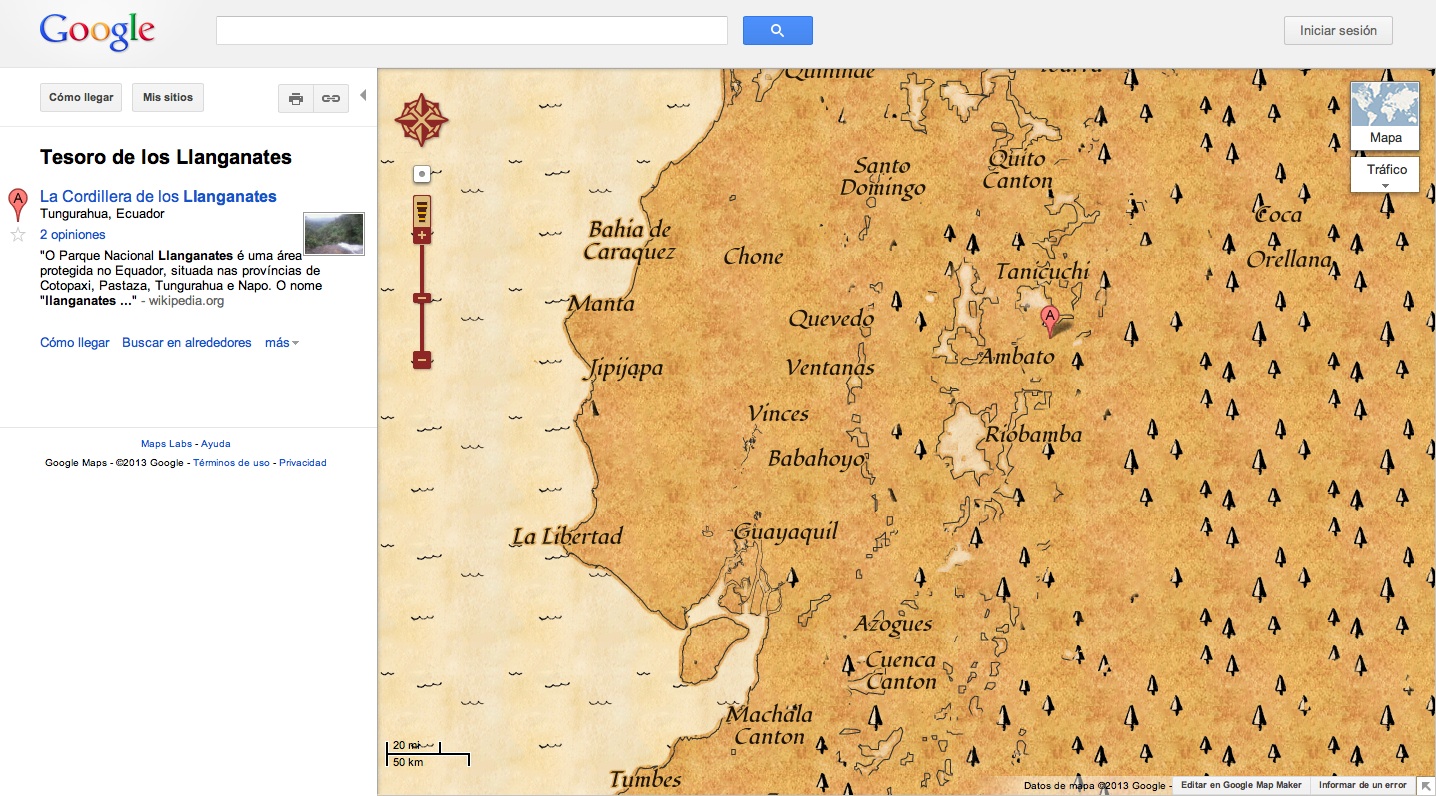This screenshot has height=796, width=1436.
Task: Click the Vinces map label
Action: (x=778, y=413)
